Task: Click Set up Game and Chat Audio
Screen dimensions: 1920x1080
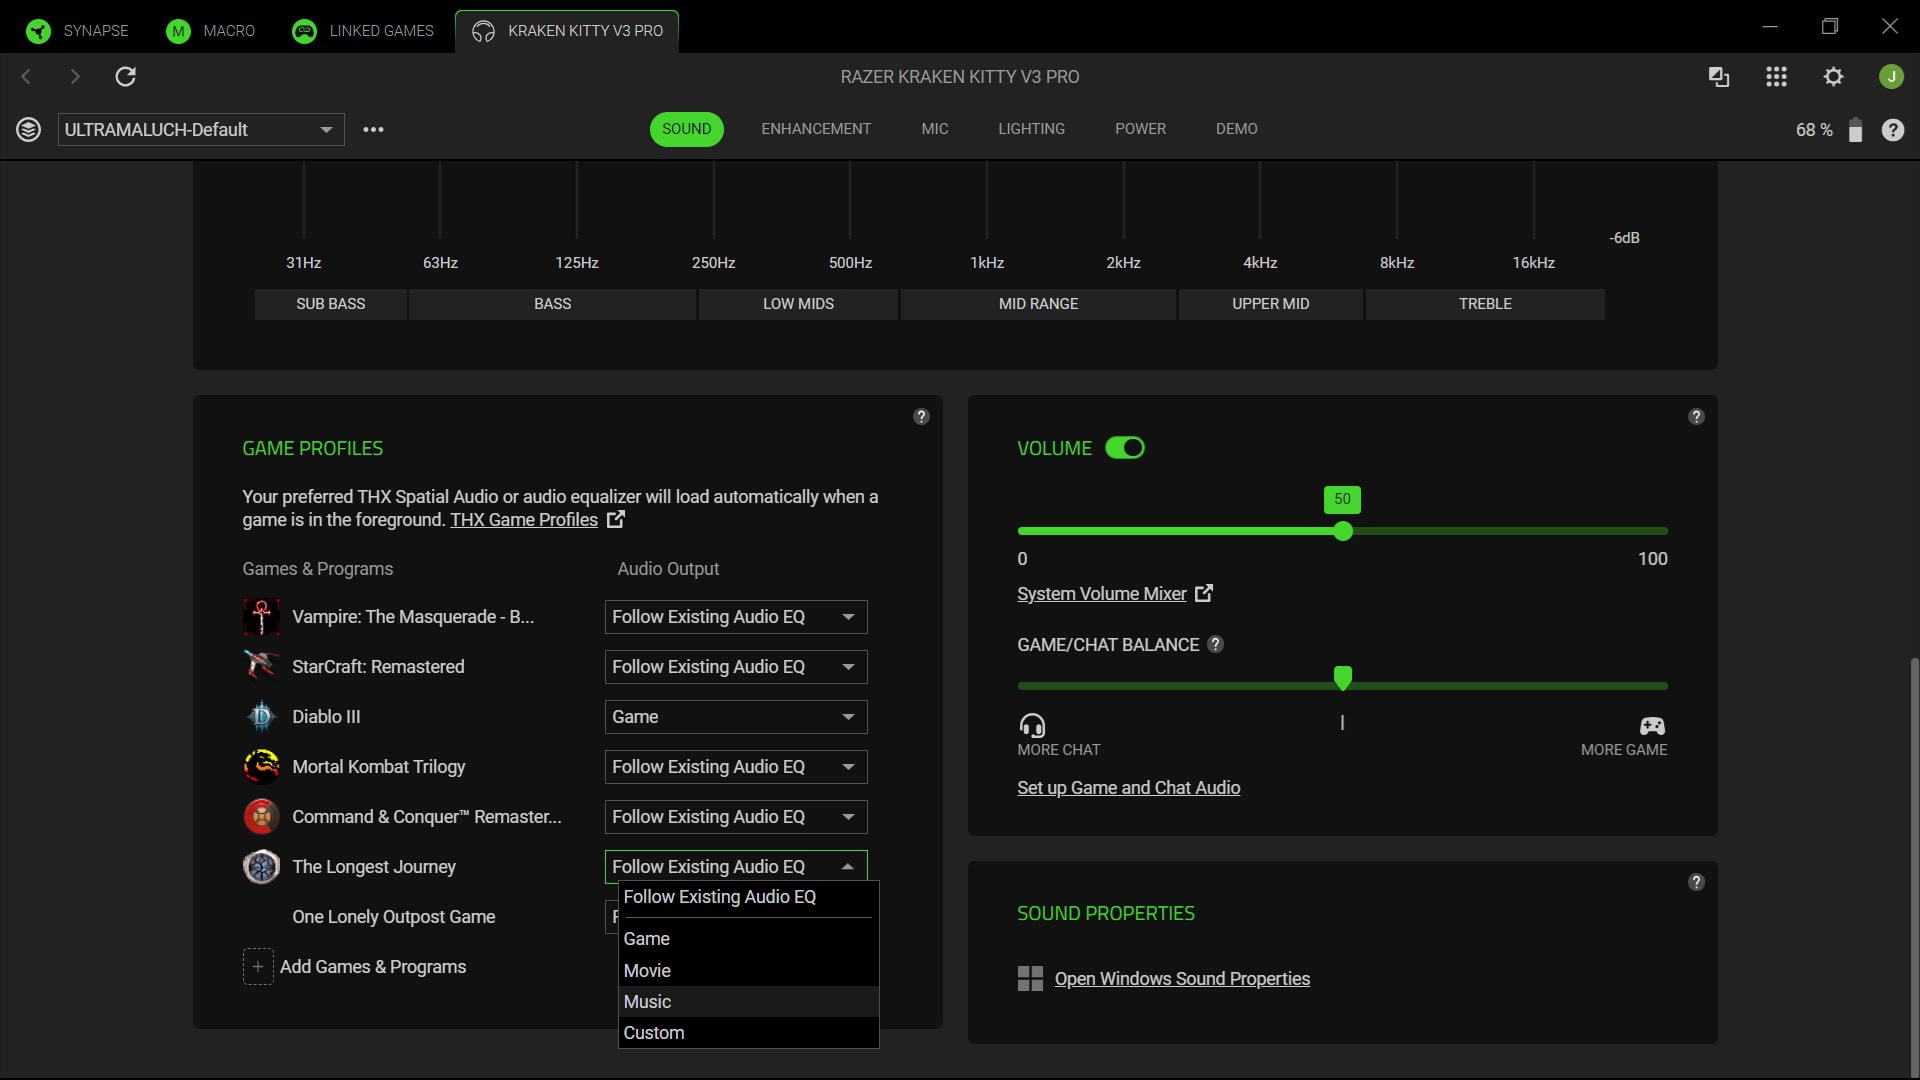Action: [x=1128, y=787]
